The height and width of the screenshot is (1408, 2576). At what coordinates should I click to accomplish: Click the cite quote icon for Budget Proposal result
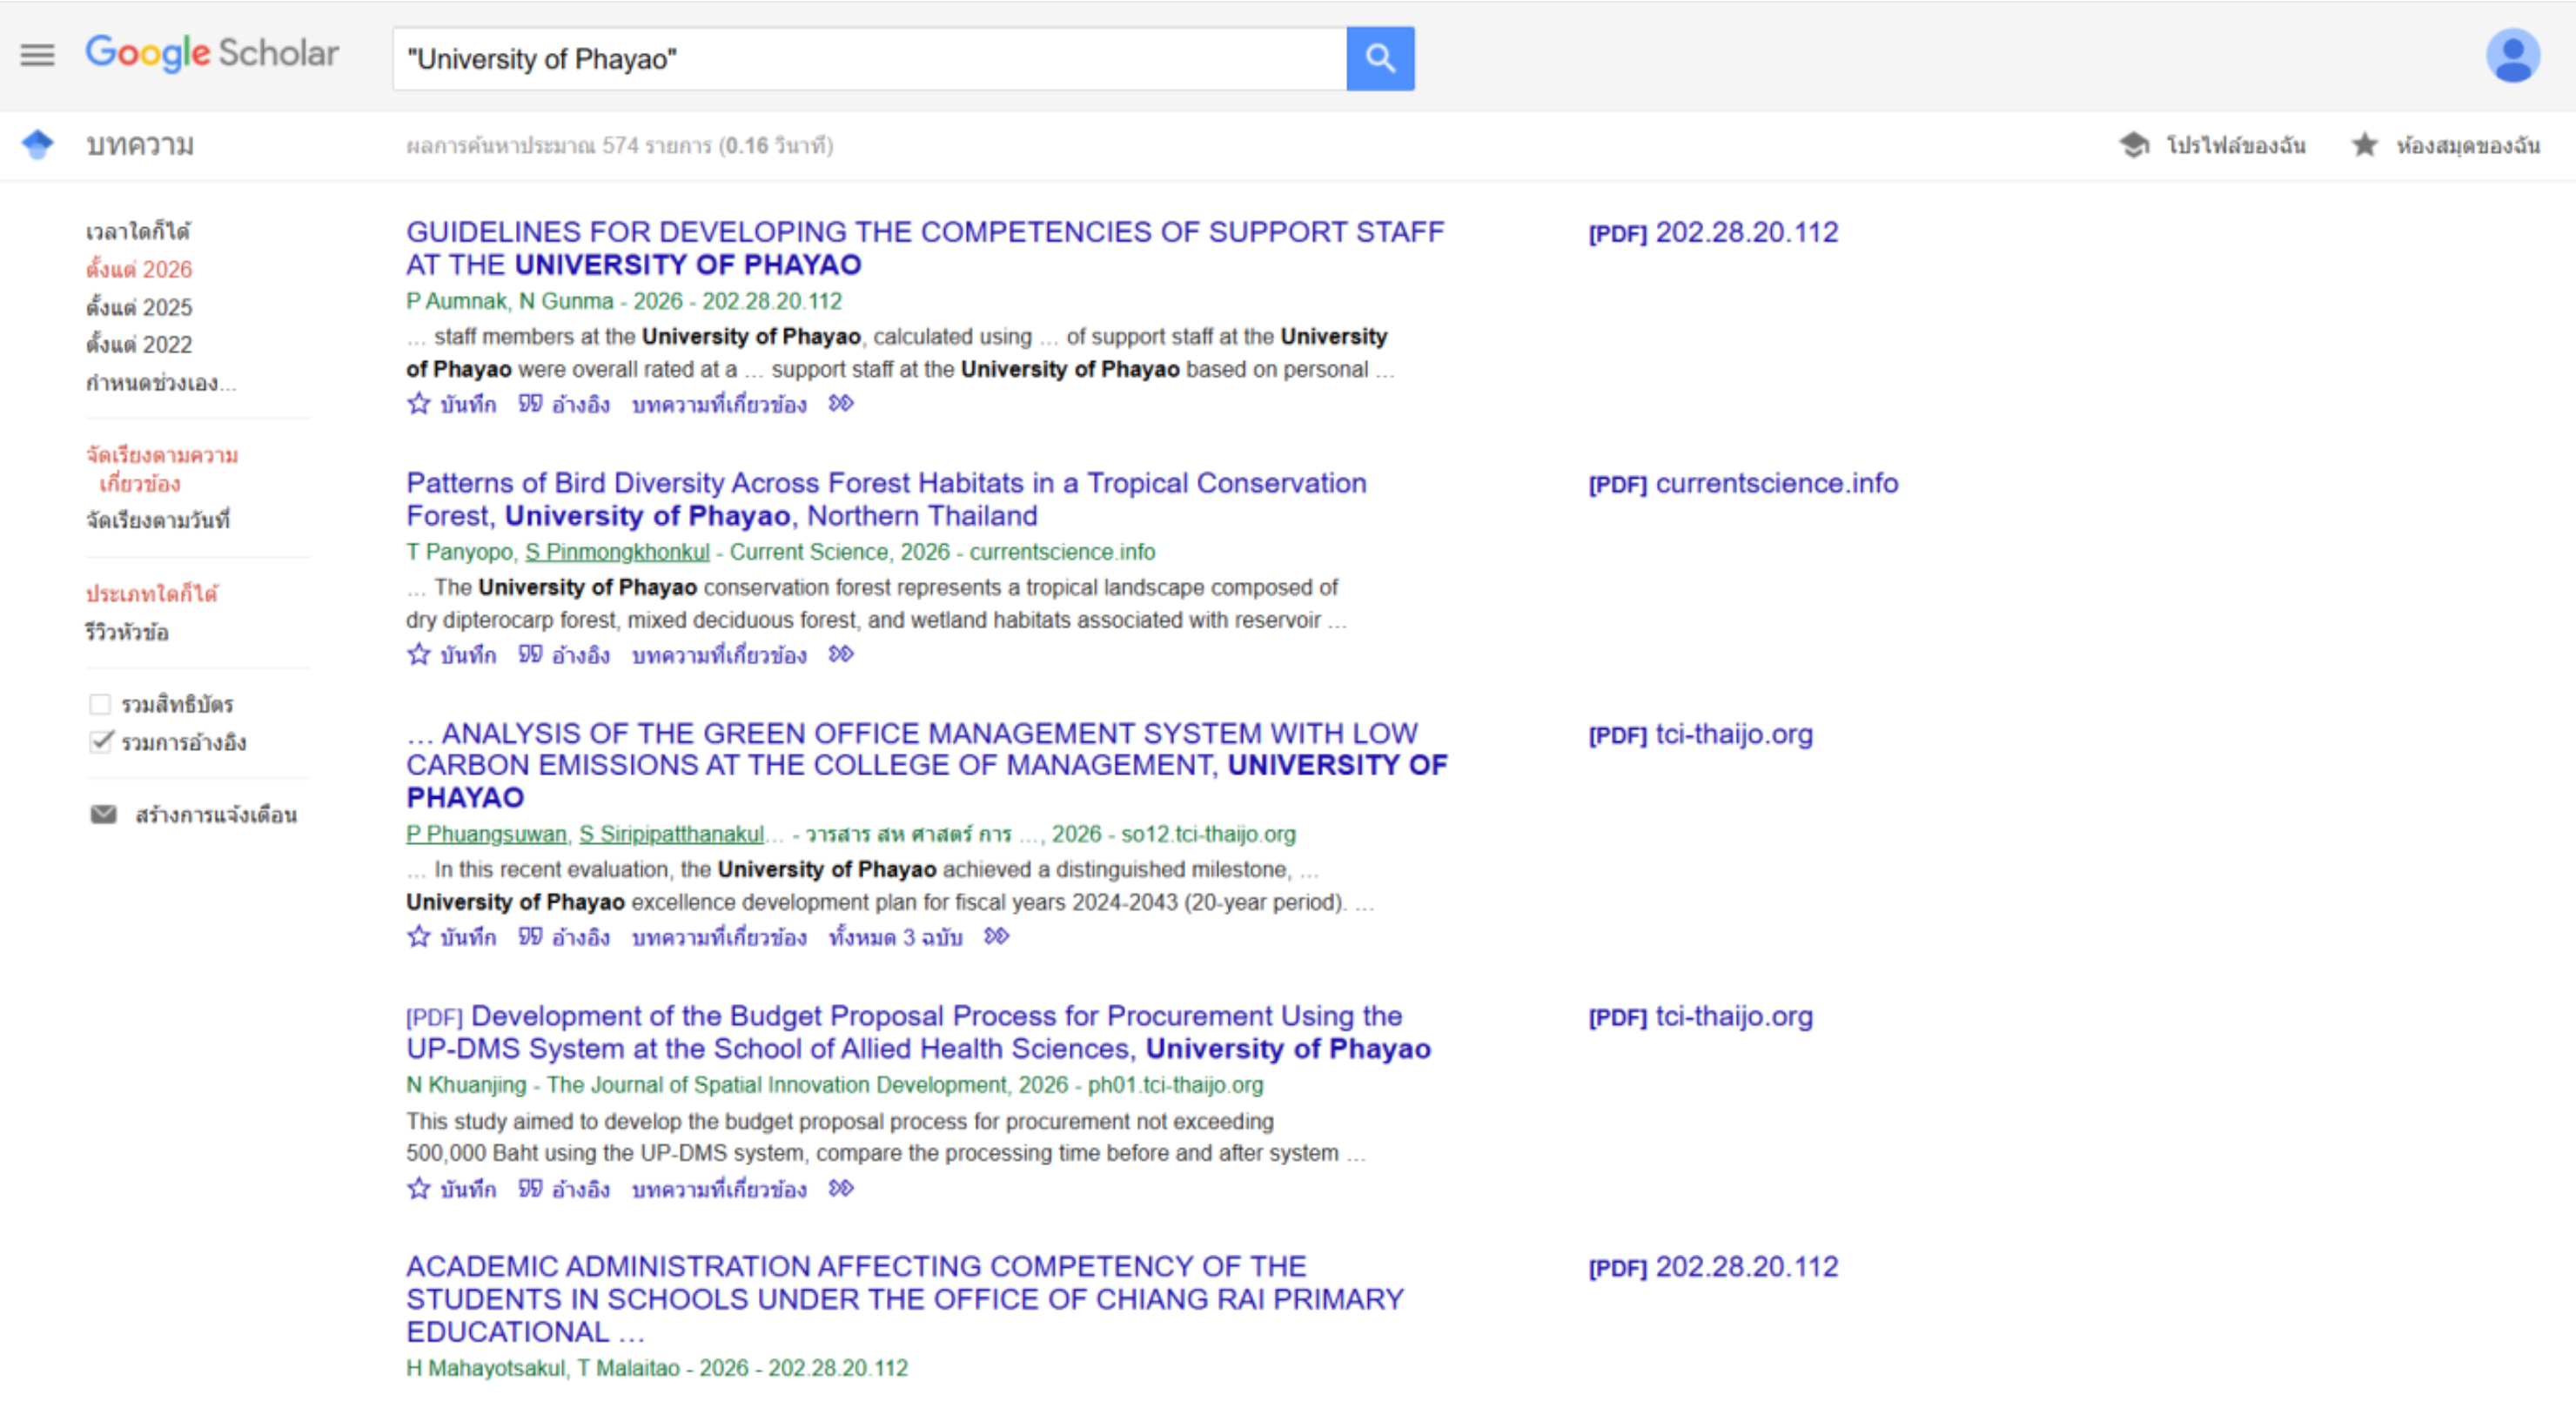tap(530, 1189)
